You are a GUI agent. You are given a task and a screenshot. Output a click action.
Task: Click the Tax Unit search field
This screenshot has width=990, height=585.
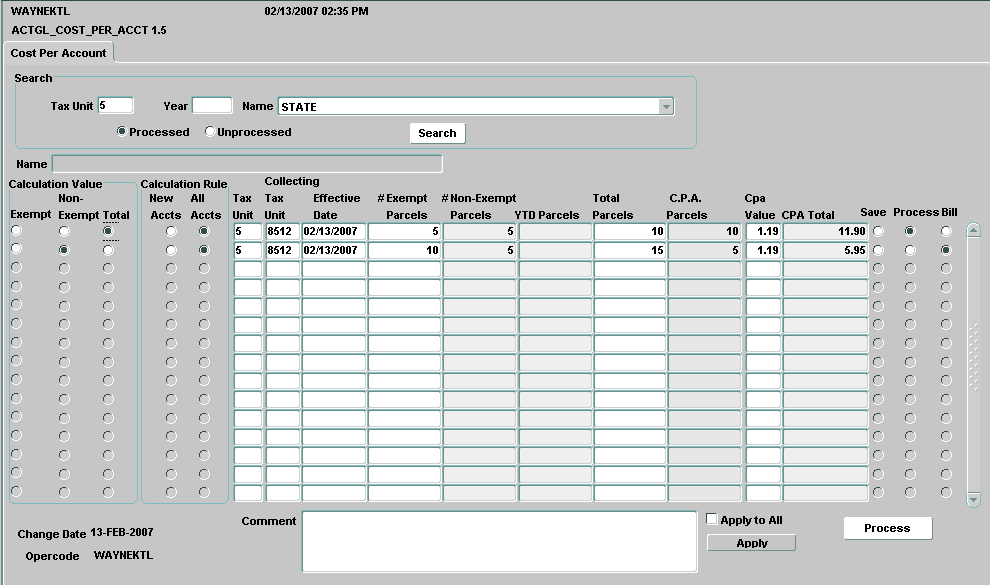coord(115,106)
